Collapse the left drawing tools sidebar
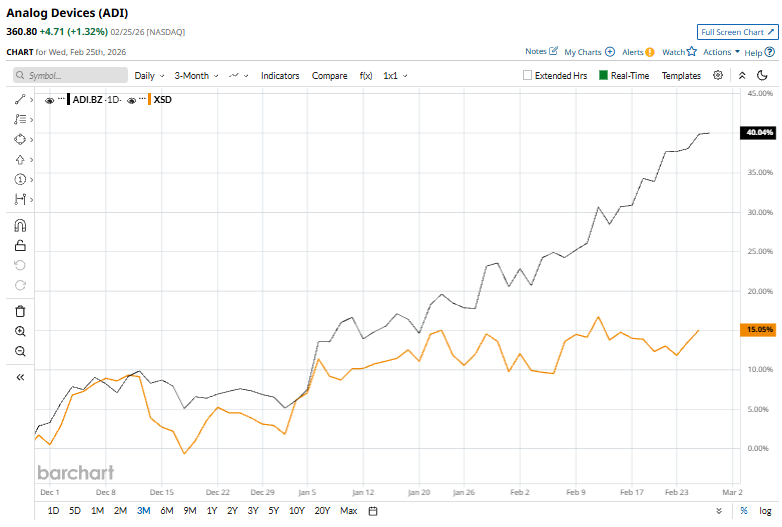 [20, 377]
